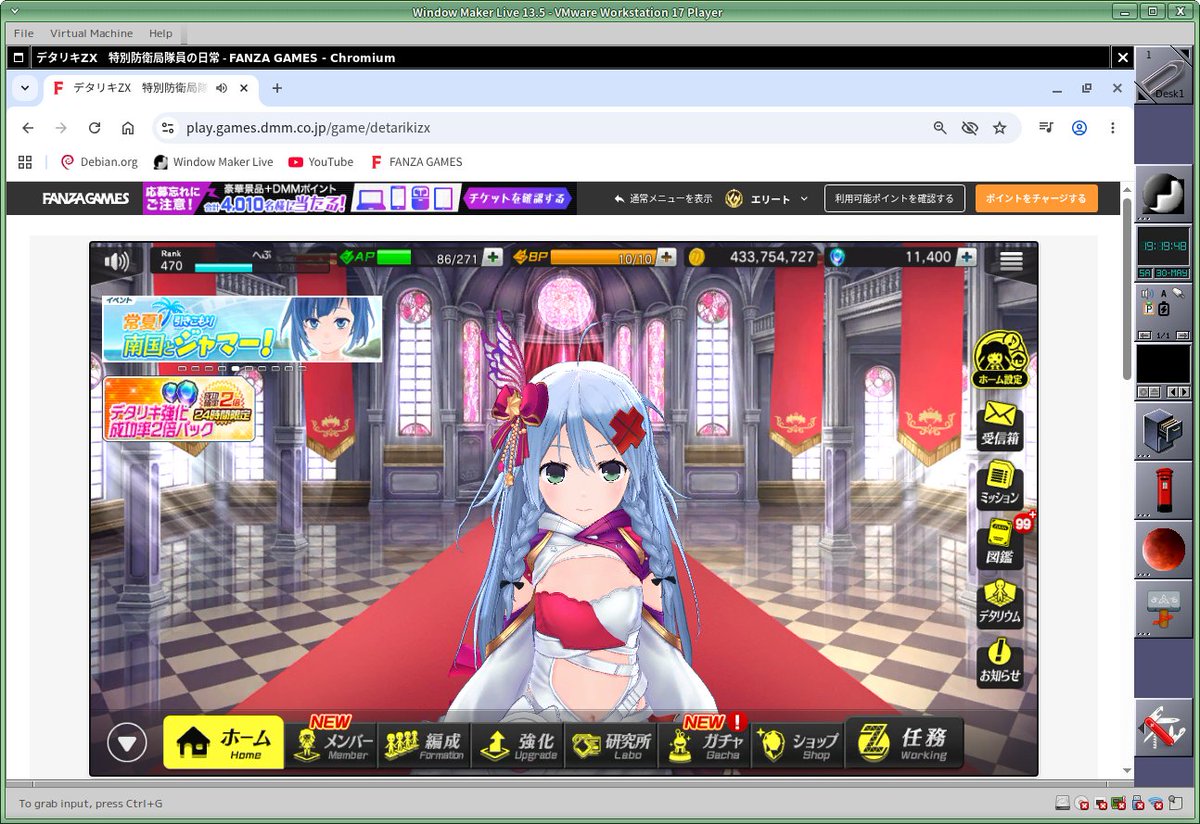This screenshot has width=1200, height=824.
Task: Open the Chromium profile icon
Action: point(1079,128)
